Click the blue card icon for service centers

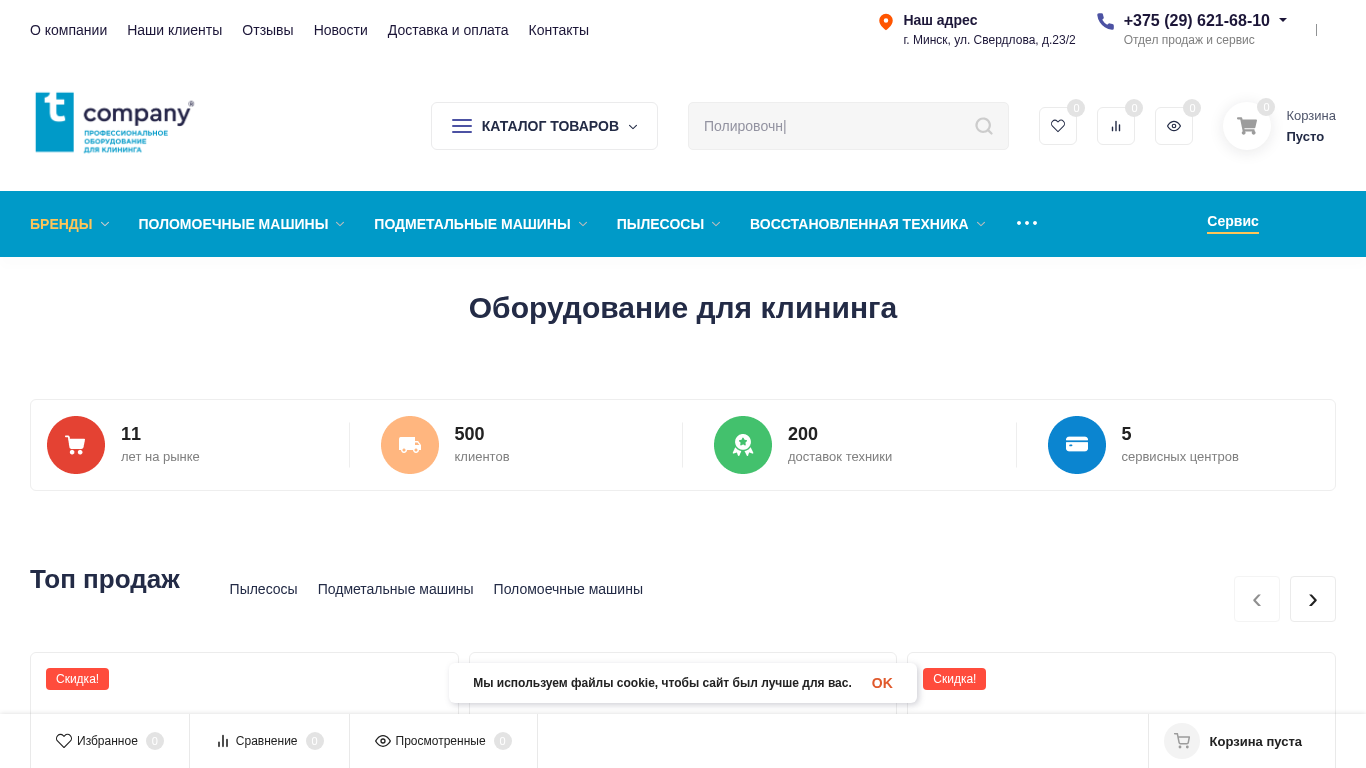pyautogui.click(x=1077, y=445)
